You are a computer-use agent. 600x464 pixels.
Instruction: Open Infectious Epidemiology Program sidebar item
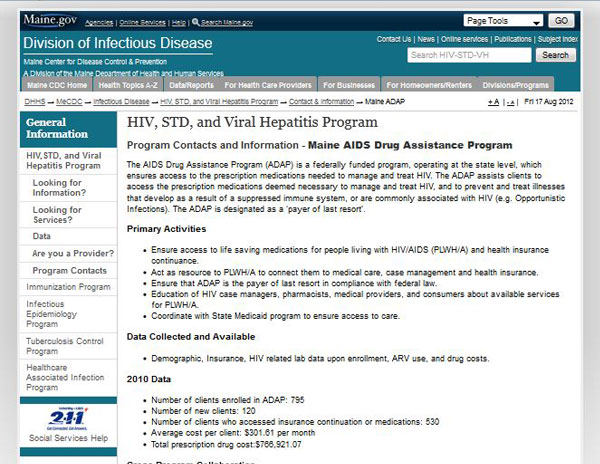click(x=51, y=314)
